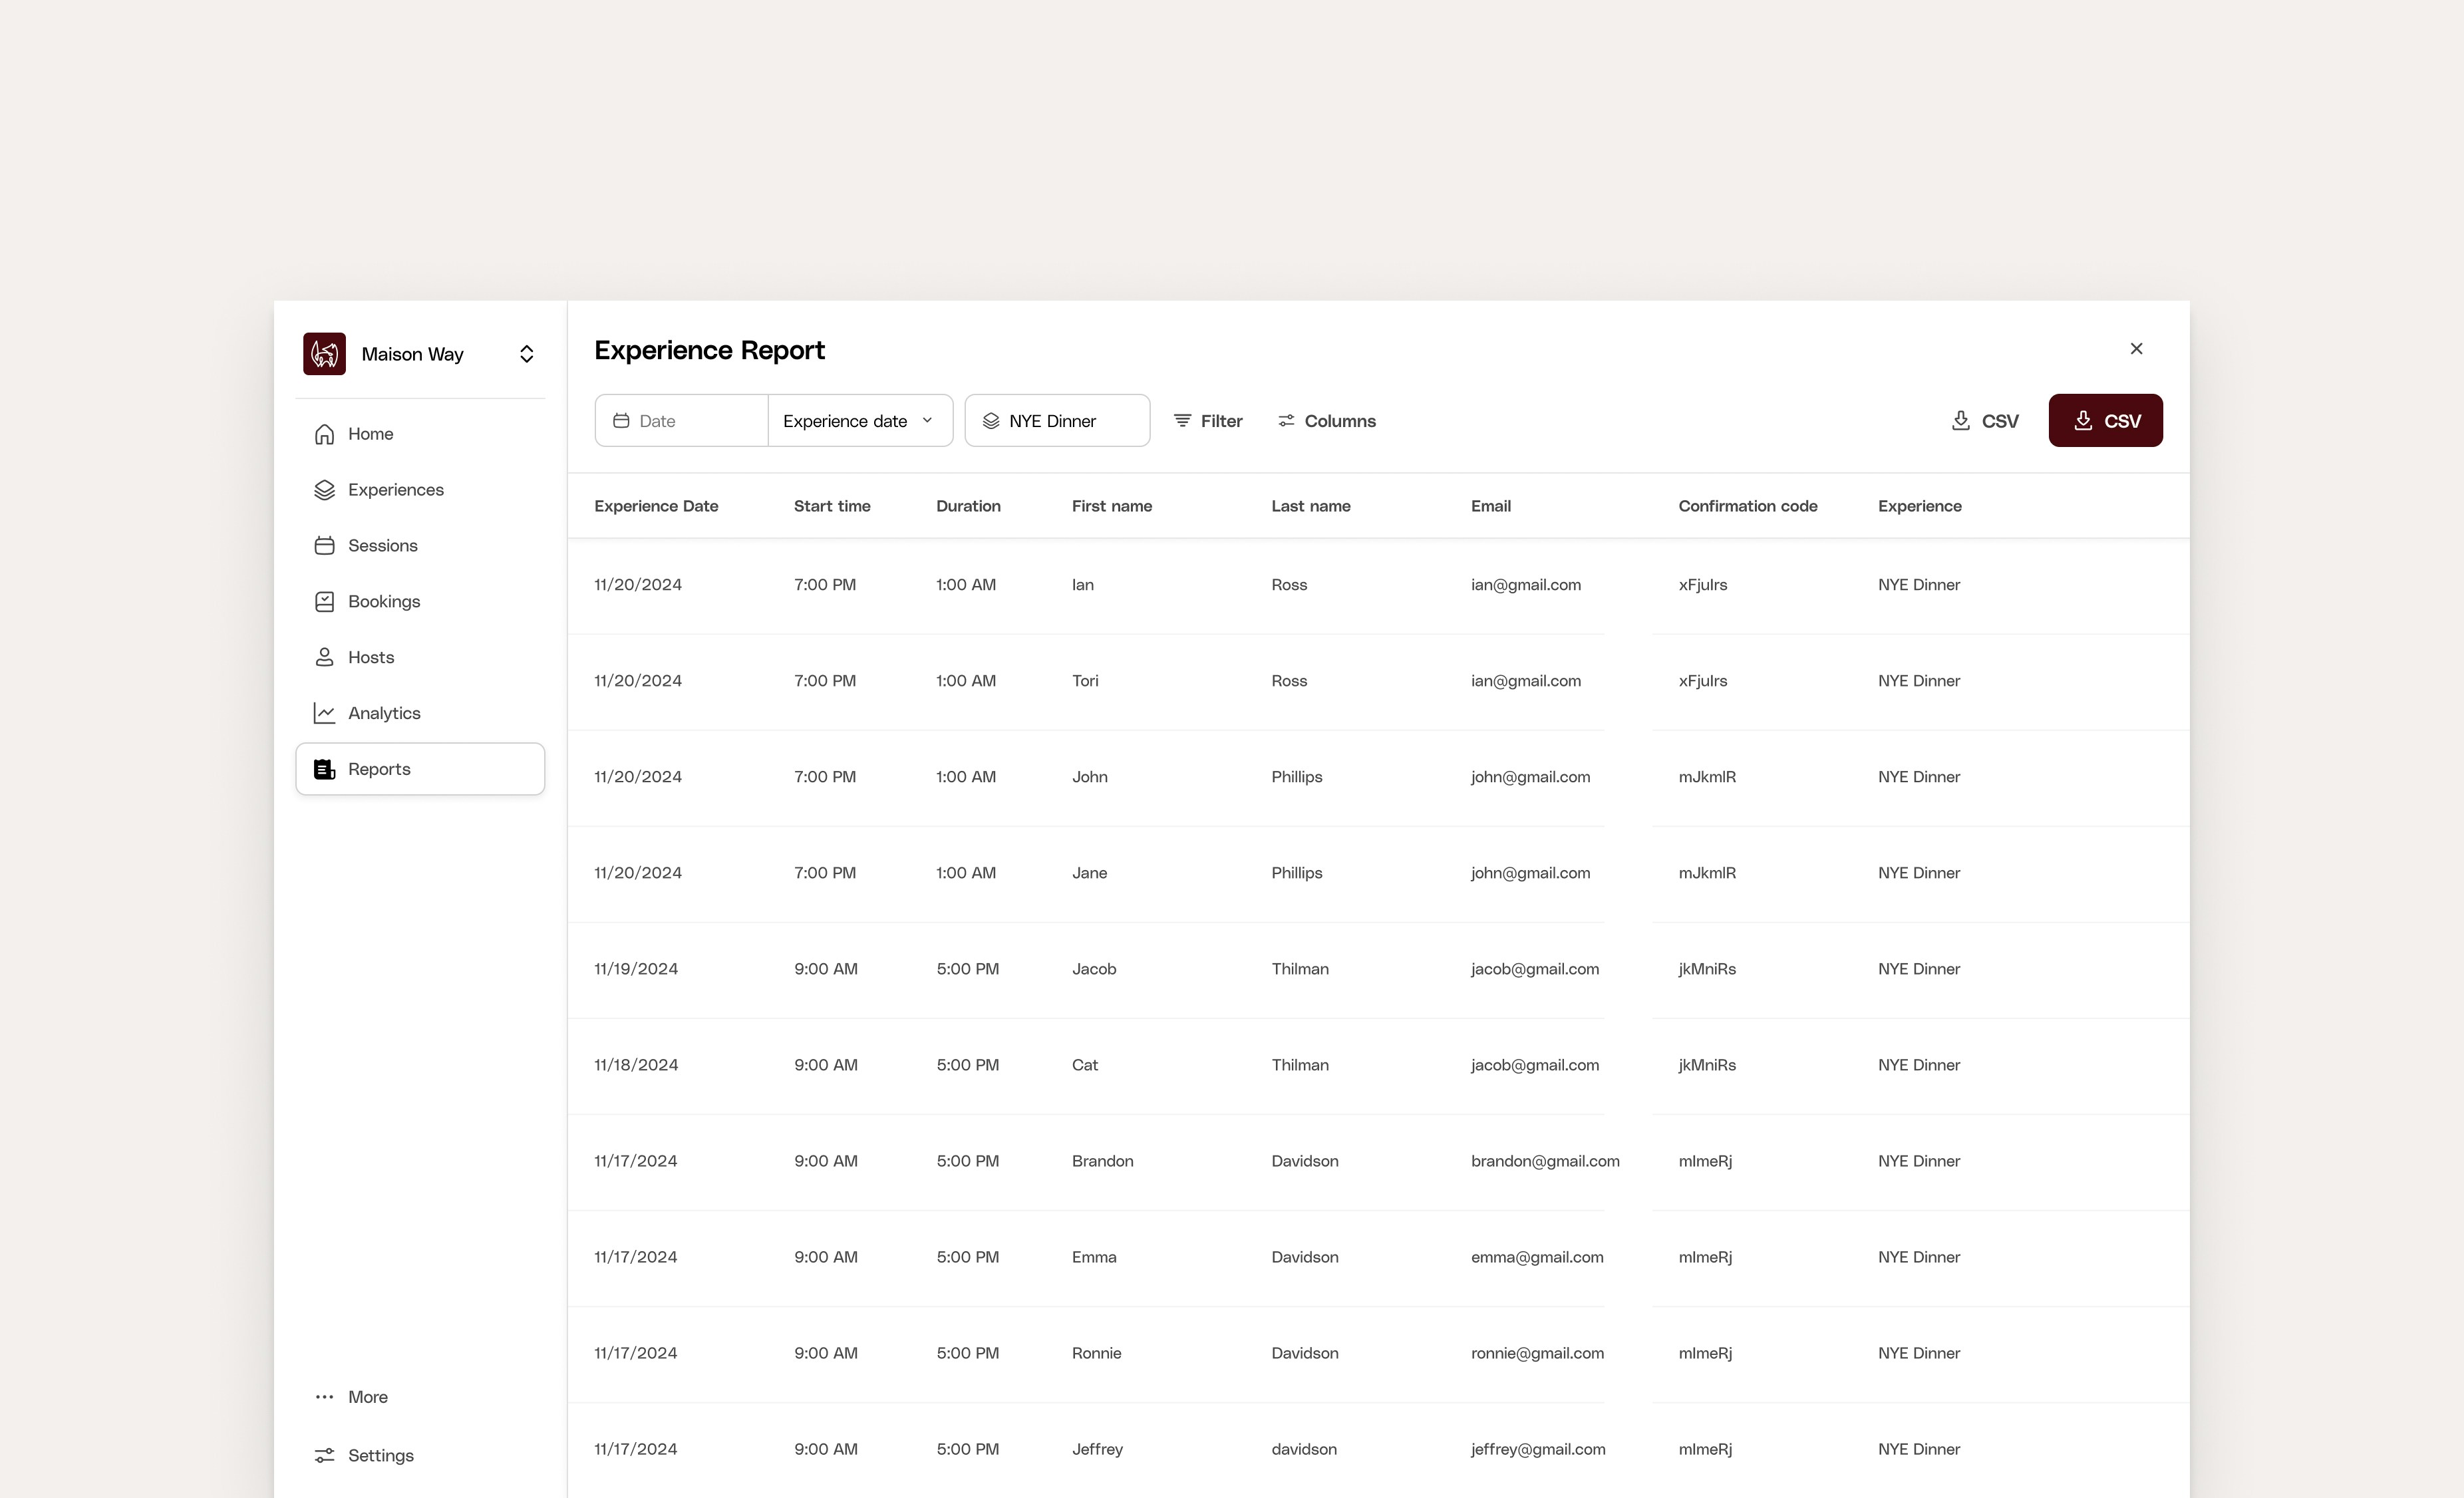This screenshot has height=1498, width=2464.
Task: Go to Experiences in the sidebar
Action: [394, 490]
